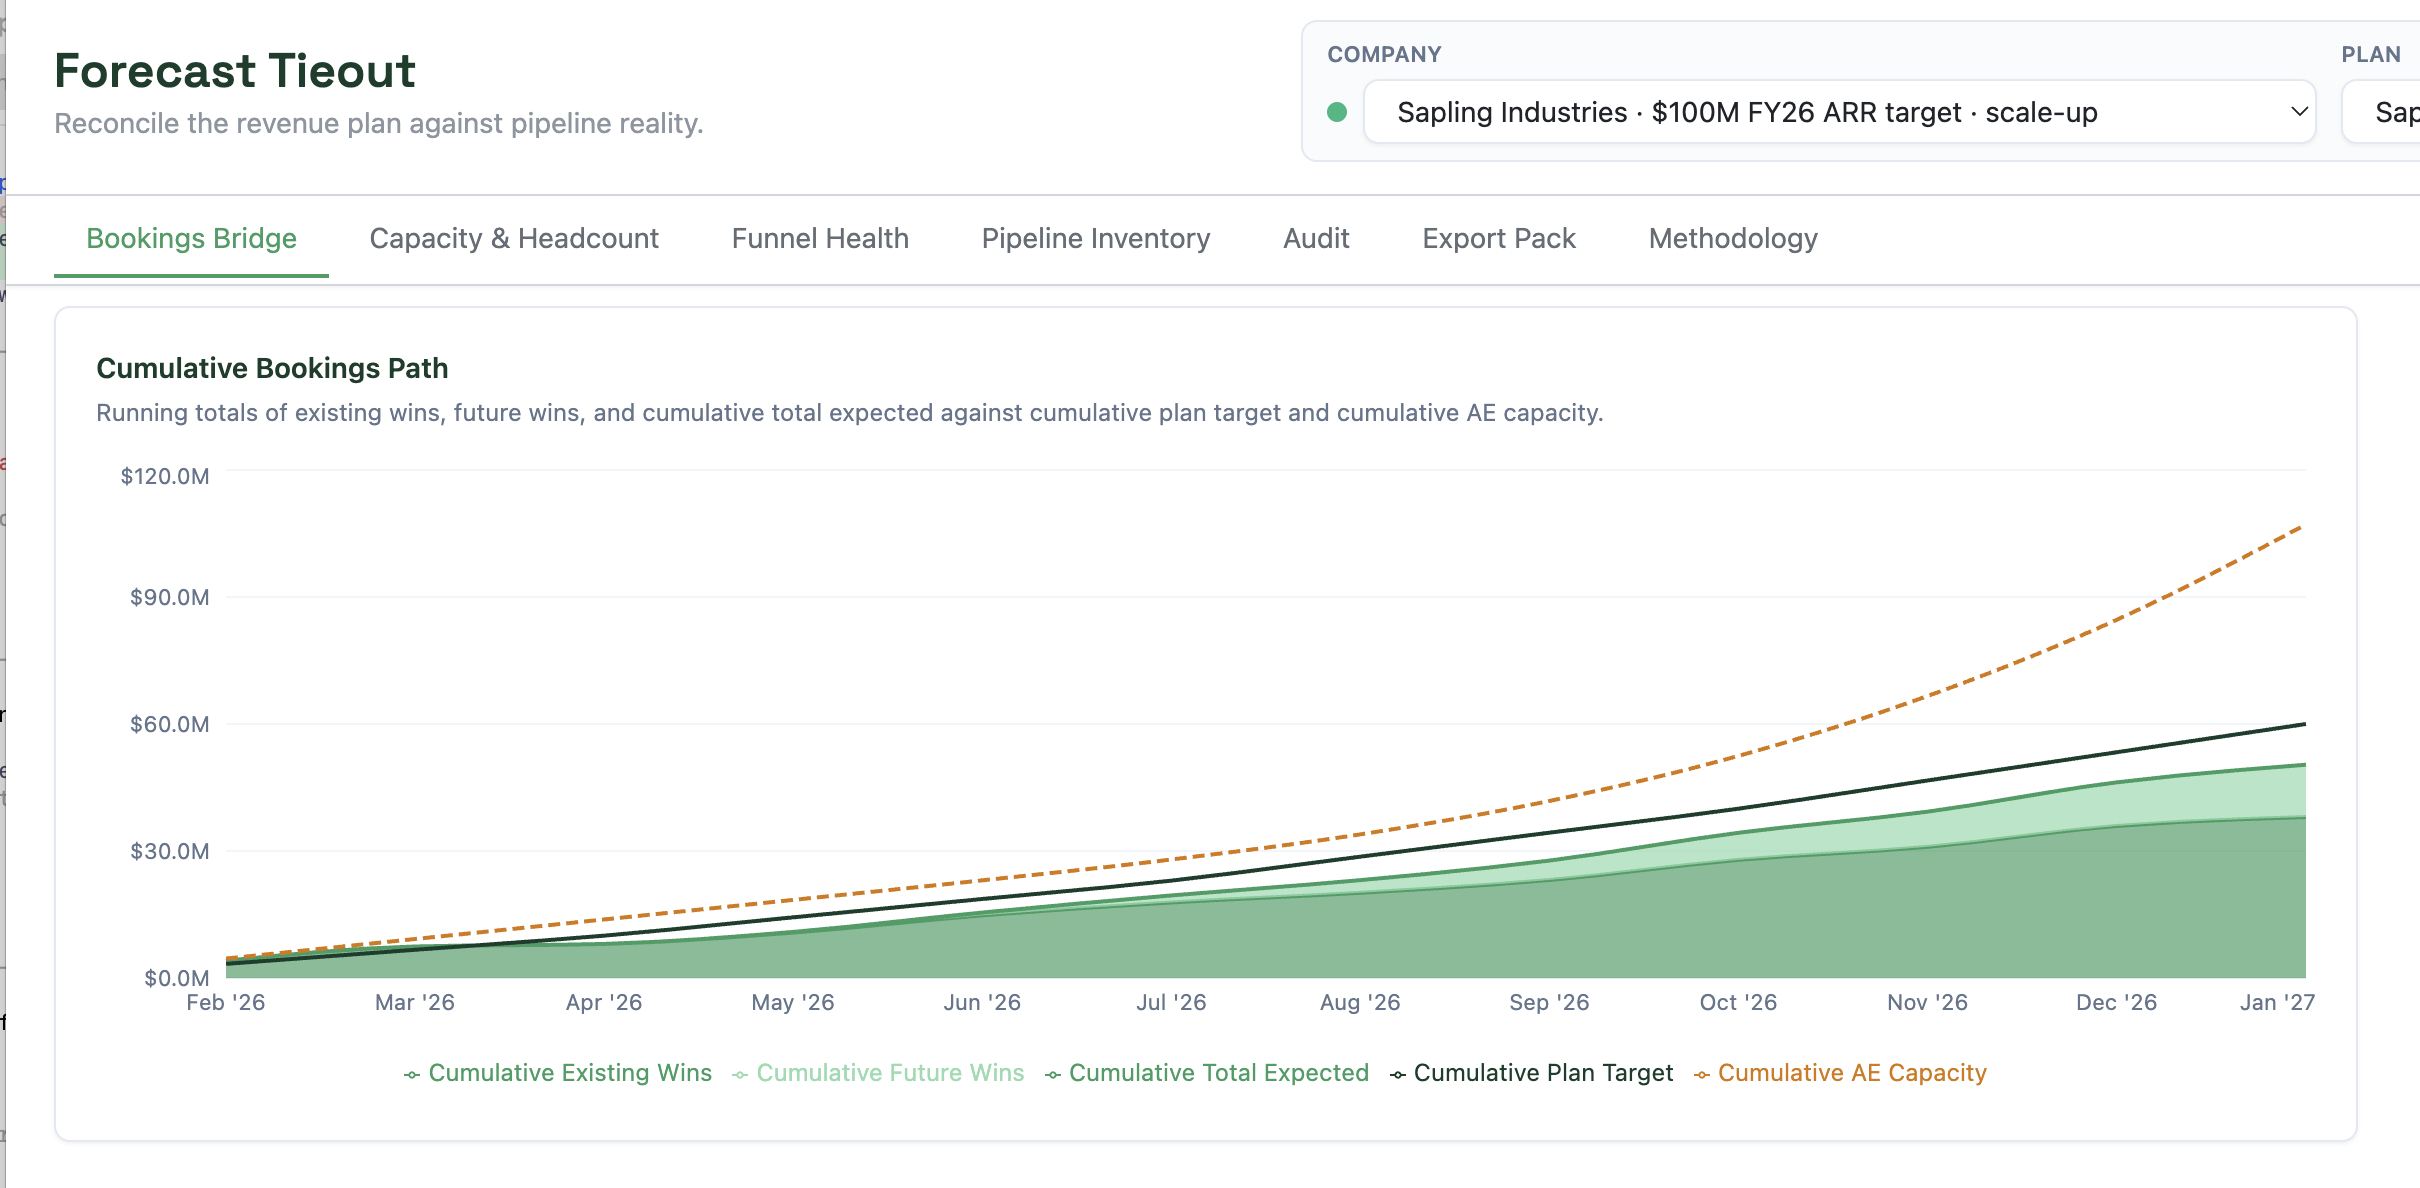
Task: Open the Funnel Health tab
Action: click(x=820, y=238)
